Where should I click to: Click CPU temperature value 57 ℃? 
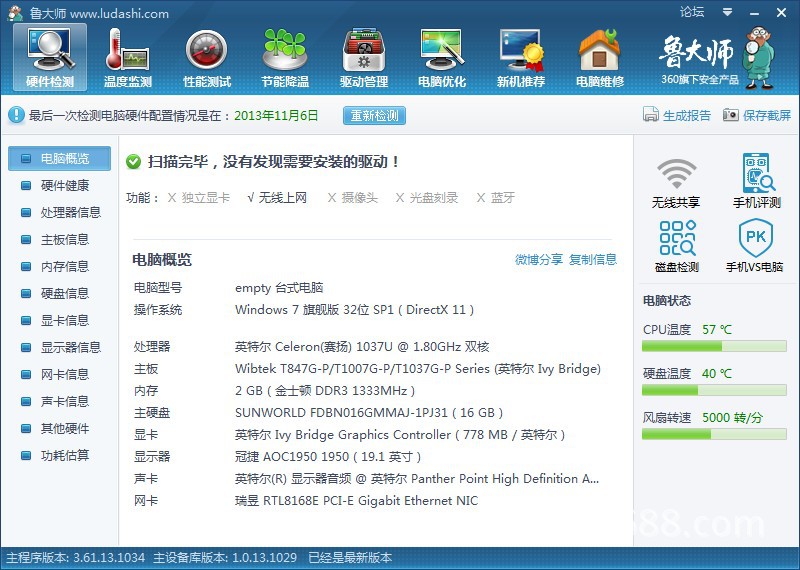click(x=717, y=330)
